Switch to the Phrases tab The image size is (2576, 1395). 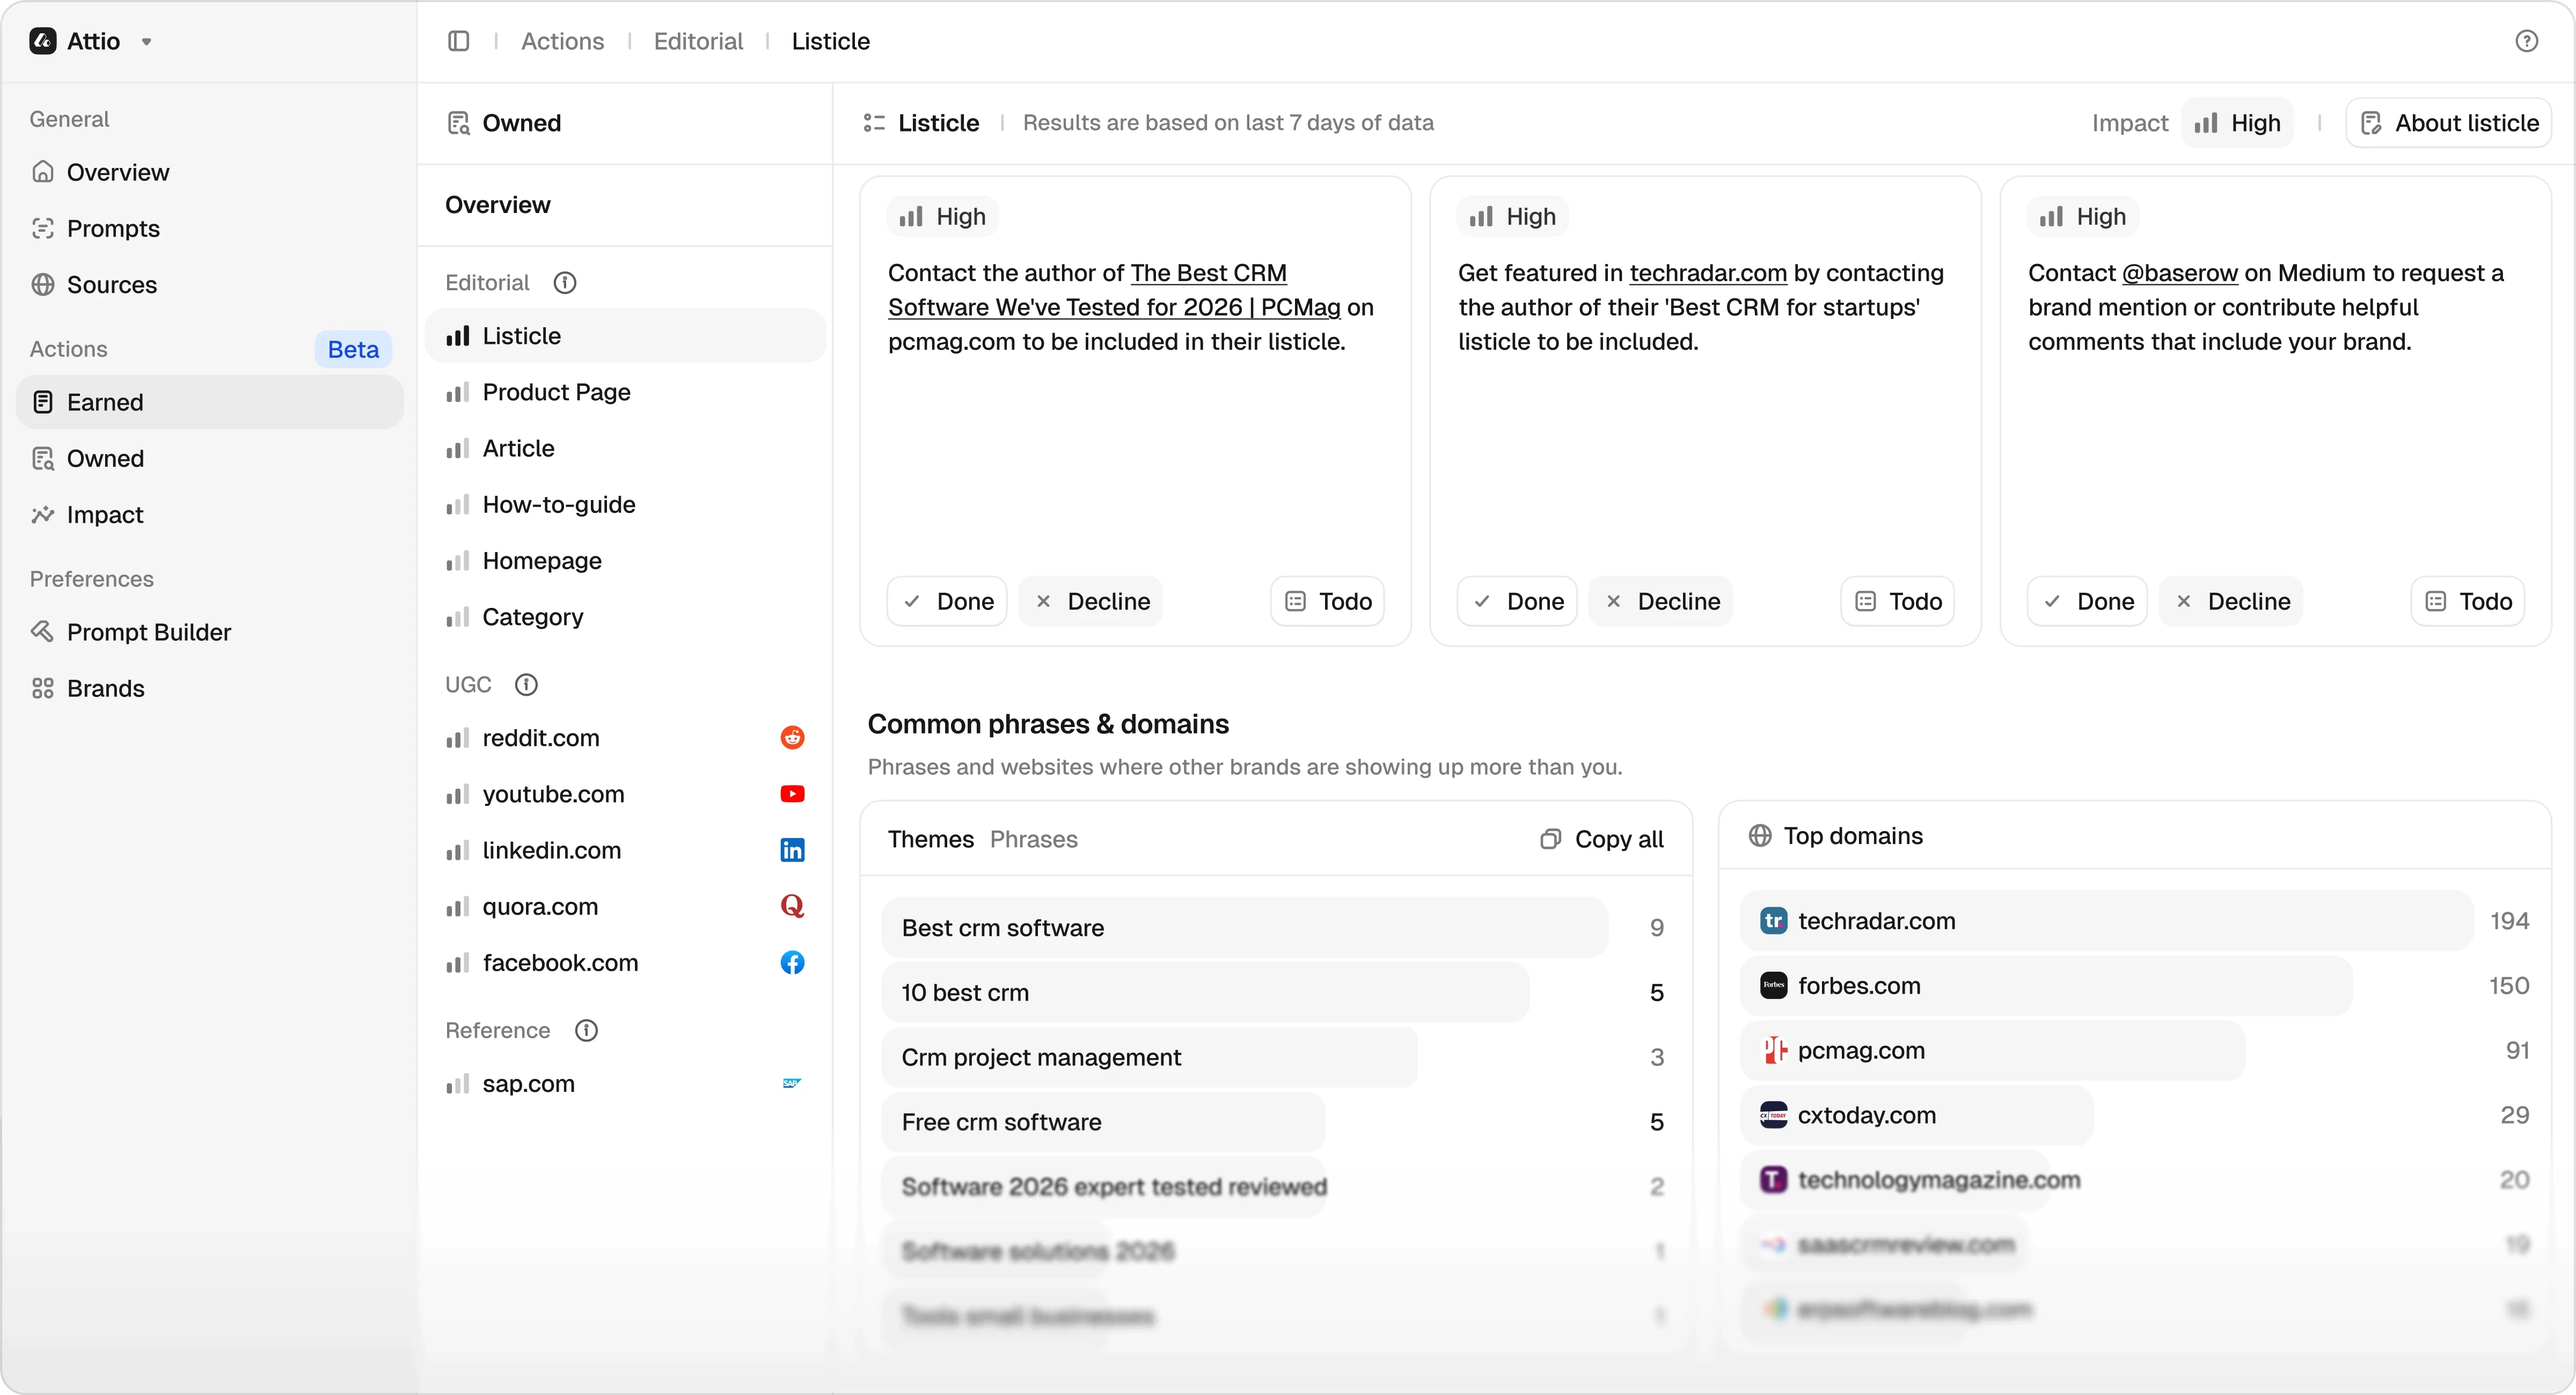[1033, 839]
